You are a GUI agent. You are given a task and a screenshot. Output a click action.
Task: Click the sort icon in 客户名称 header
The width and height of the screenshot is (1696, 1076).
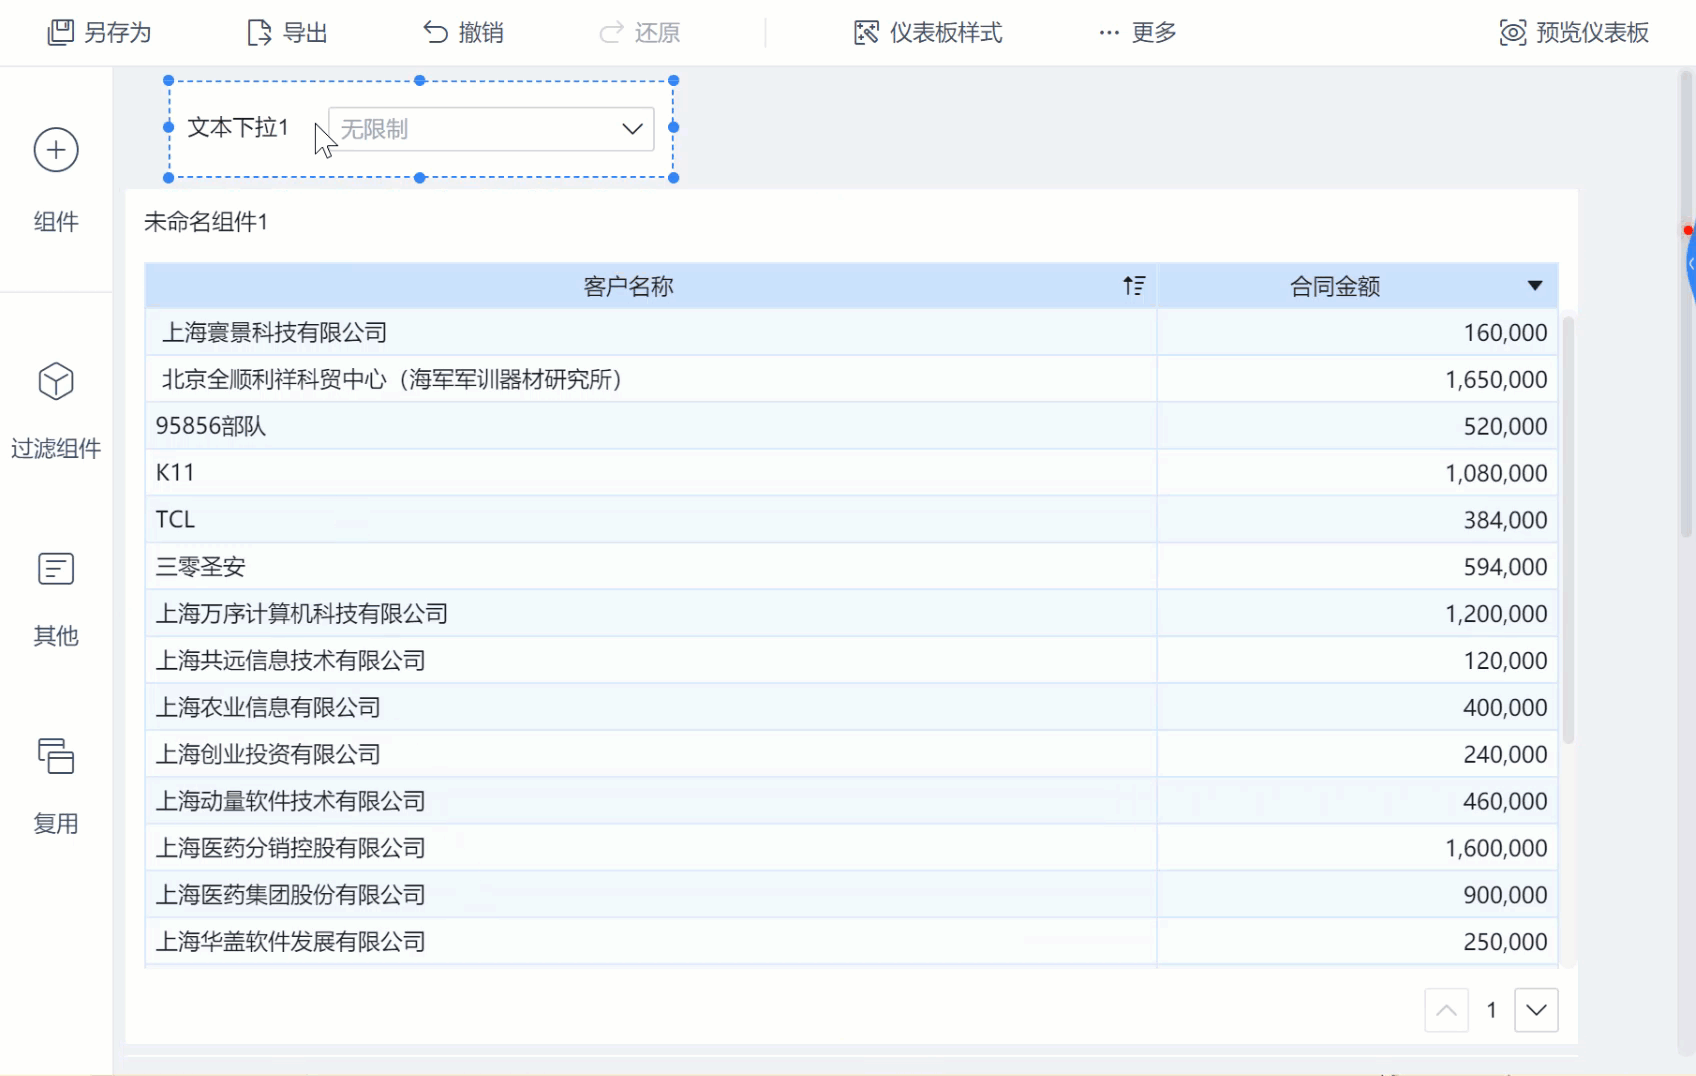point(1134,286)
